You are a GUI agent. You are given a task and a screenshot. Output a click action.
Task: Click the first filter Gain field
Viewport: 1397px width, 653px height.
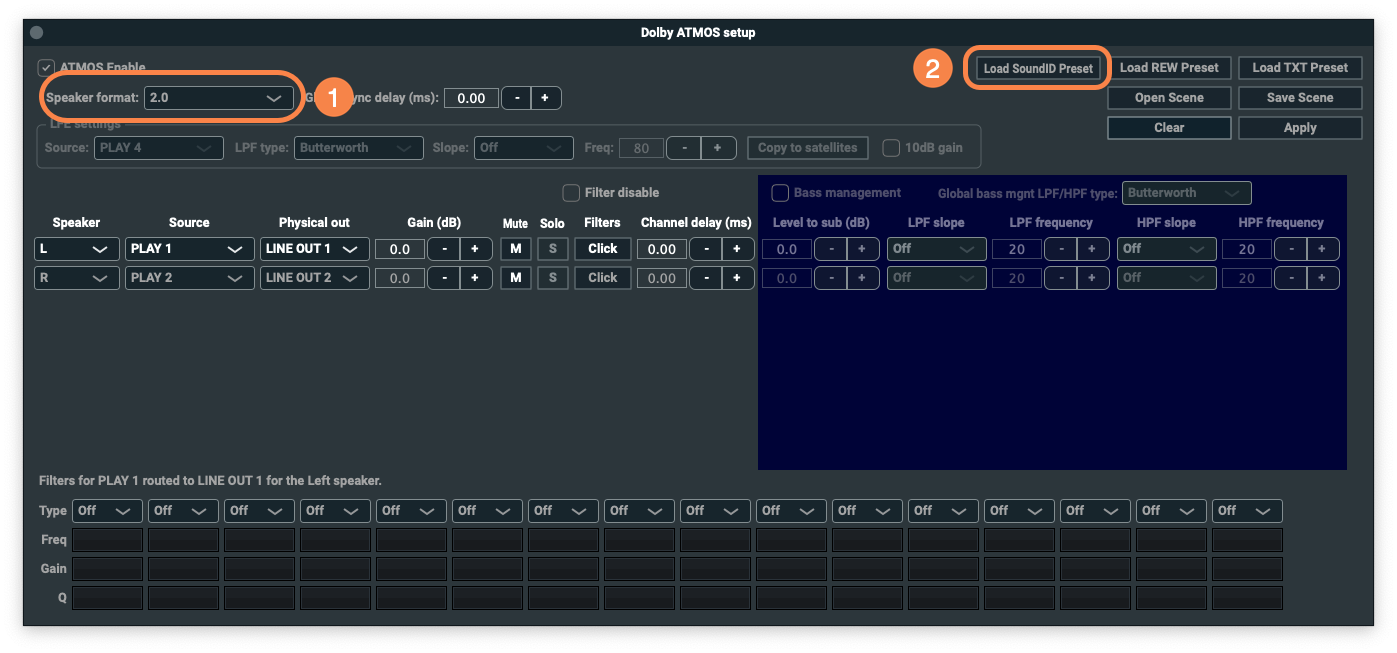pos(107,569)
